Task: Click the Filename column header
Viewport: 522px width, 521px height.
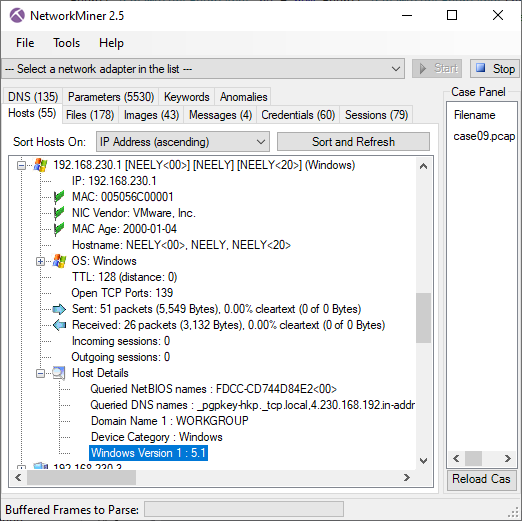Action: pyautogui.click(x=475, y=115)
